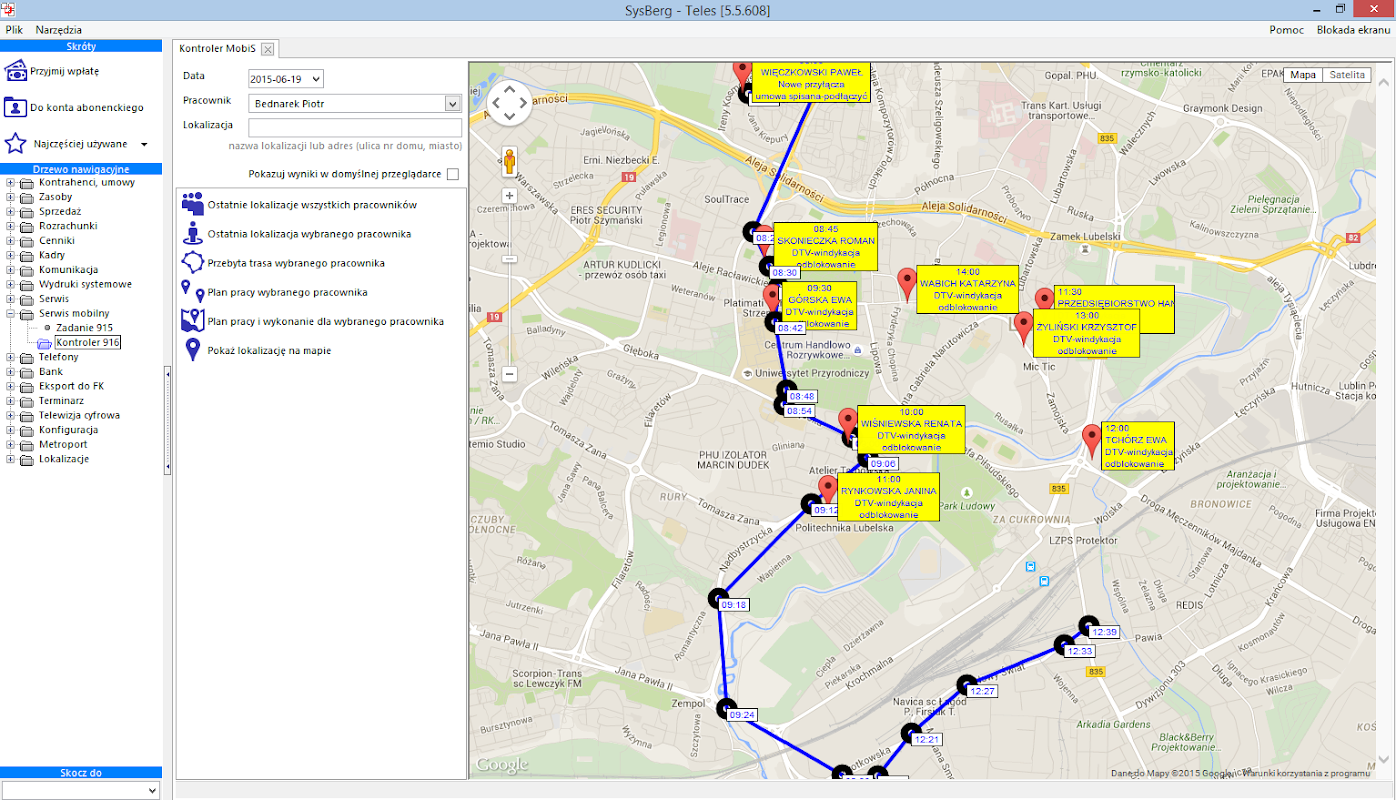Expand the Konfiguracja tree node
Screen dimensions: 1396x800
coord(11,430)
